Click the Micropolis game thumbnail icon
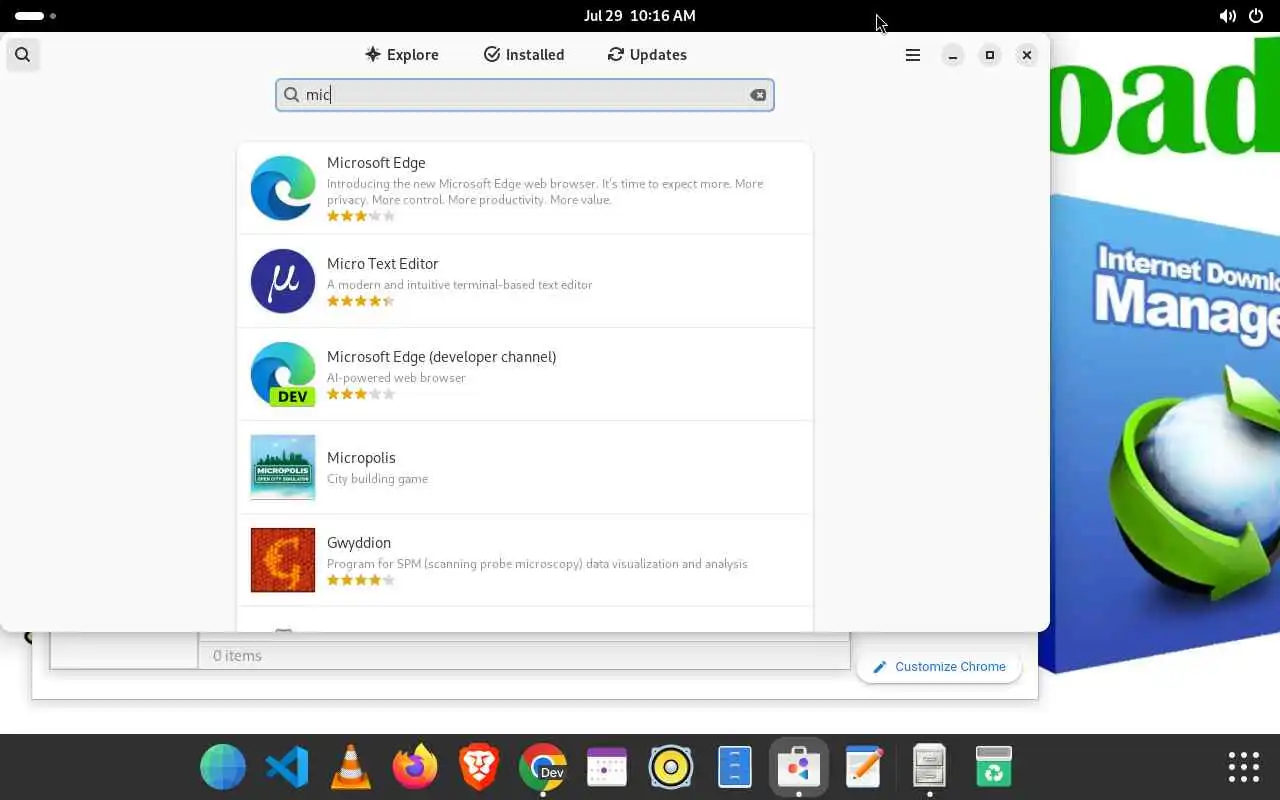 [x=283, y=467]
